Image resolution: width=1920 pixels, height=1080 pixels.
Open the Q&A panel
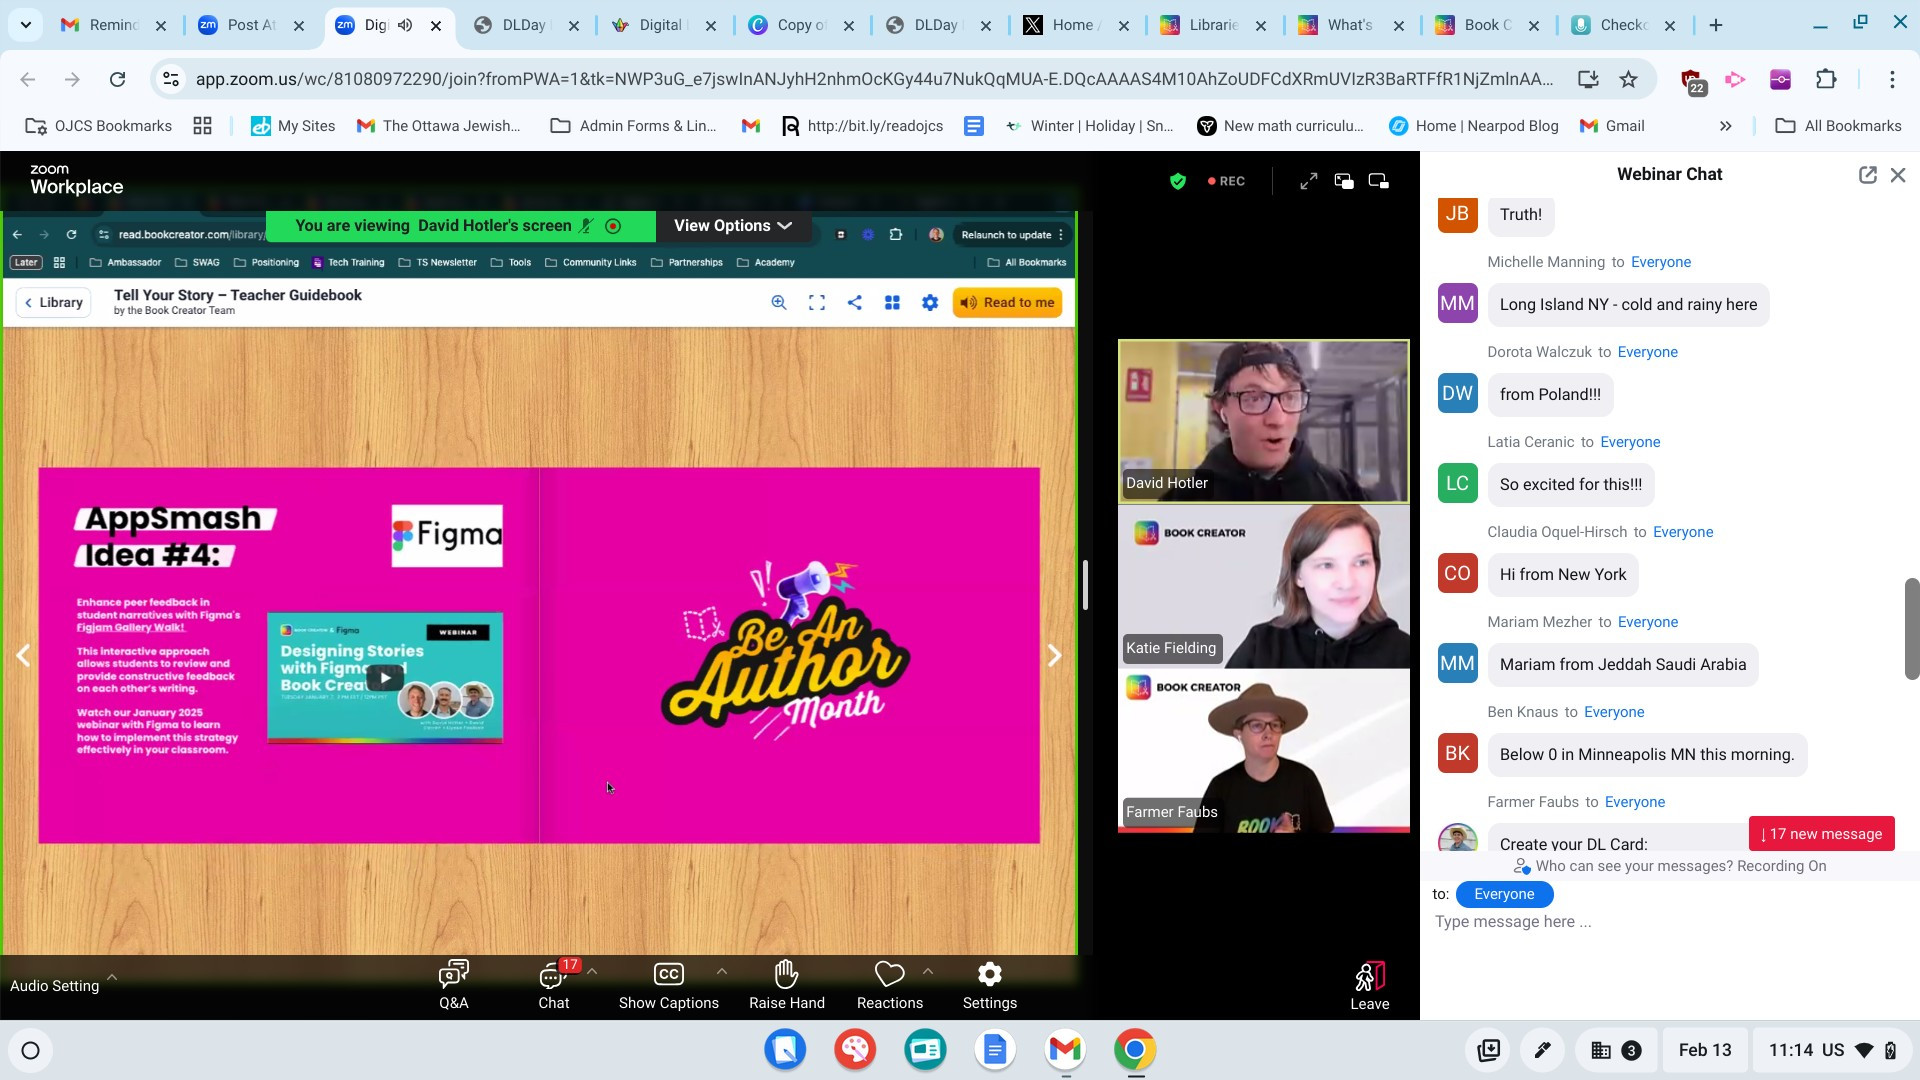click(x=453, y=985)
